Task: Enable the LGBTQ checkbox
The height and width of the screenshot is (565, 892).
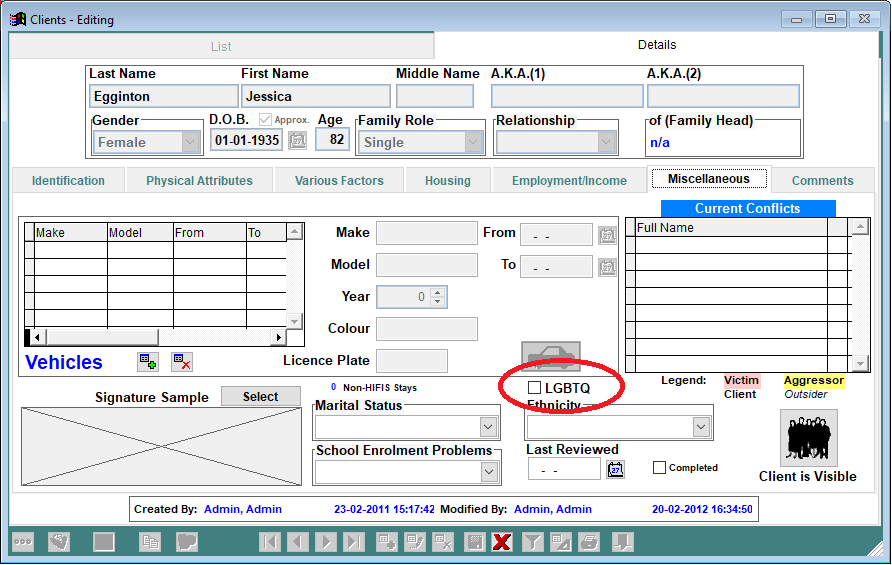Action: pyautogui.click(x=535, y=387)
